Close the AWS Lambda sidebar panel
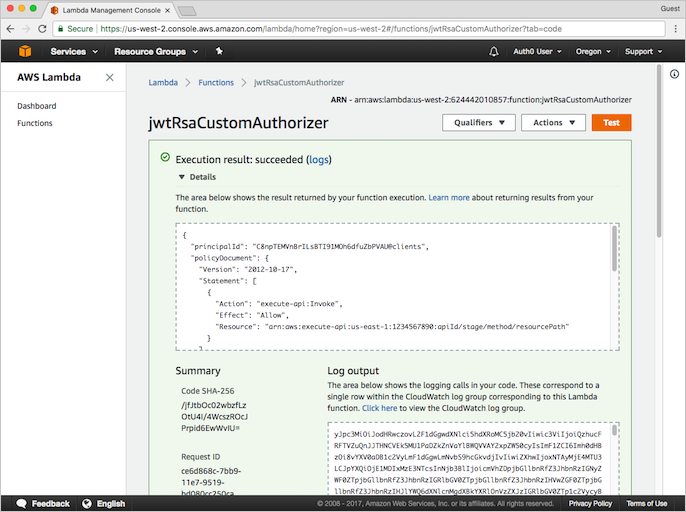686x512 pixels. pyautogui.click(x=109, y=77)
